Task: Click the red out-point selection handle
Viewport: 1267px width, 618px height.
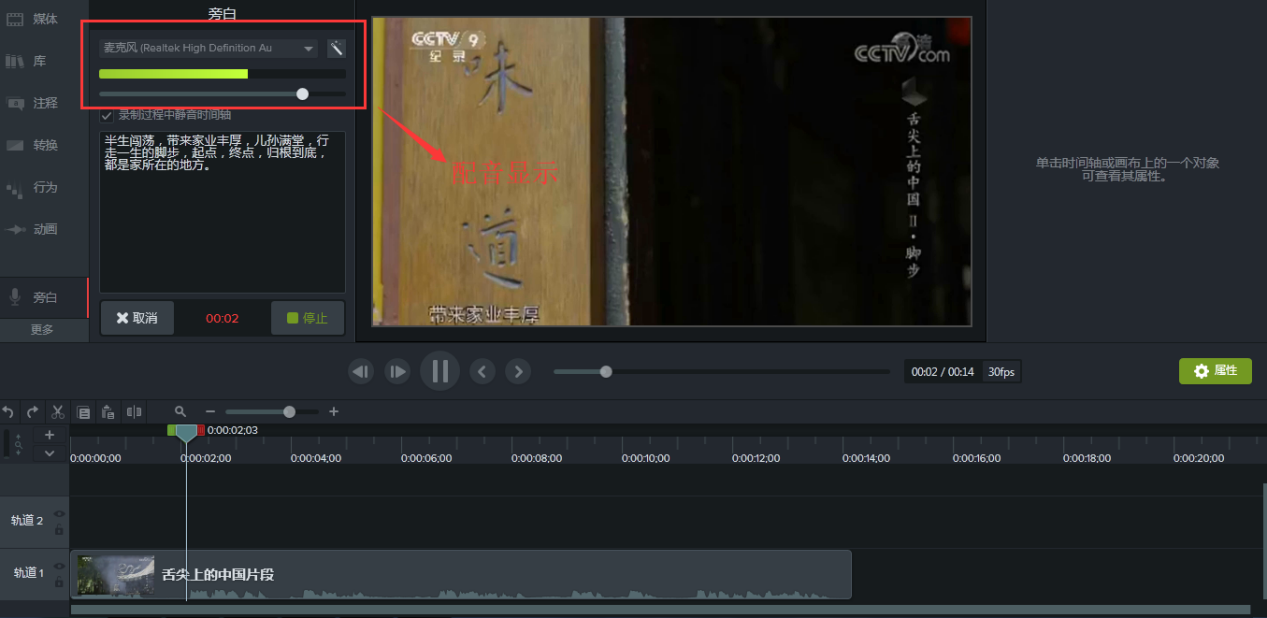Action: tap(200, 430)
